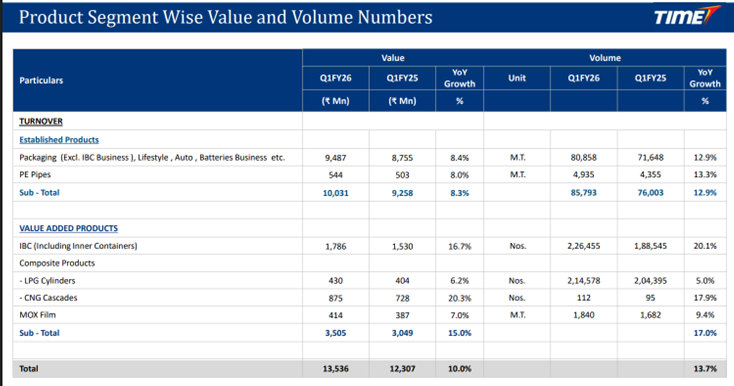Click Total value 13,536 cell
The image size is (734, 386).
coord(336,369)
